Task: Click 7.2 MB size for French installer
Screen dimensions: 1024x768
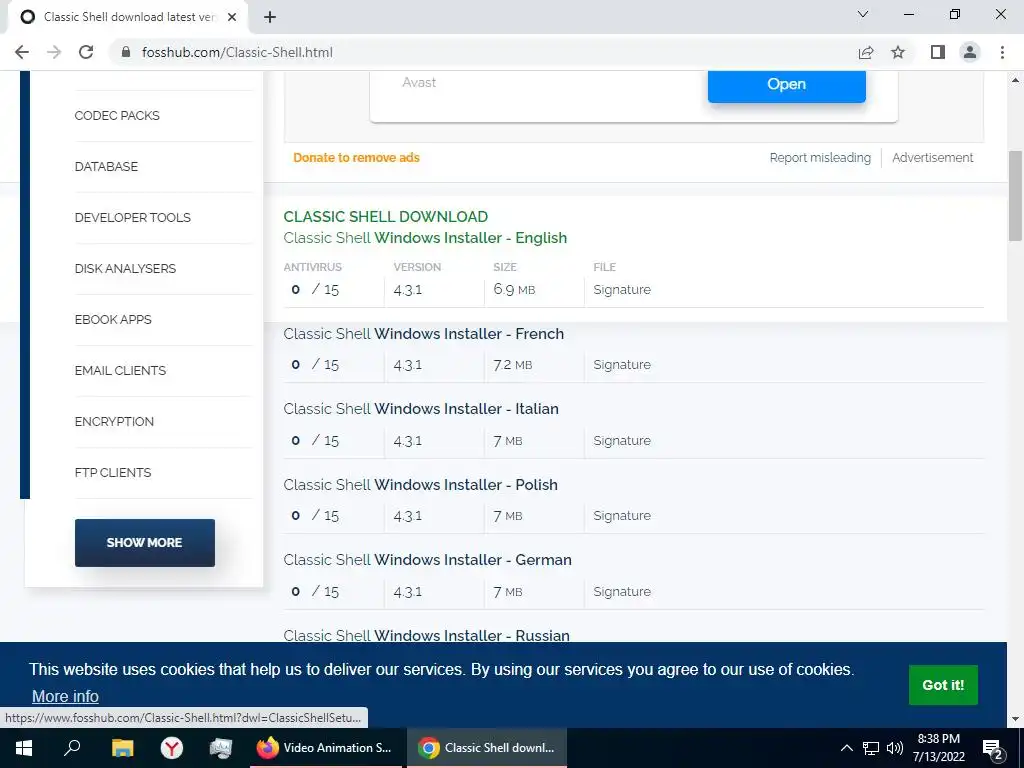Action: click(x=513, y=364)
